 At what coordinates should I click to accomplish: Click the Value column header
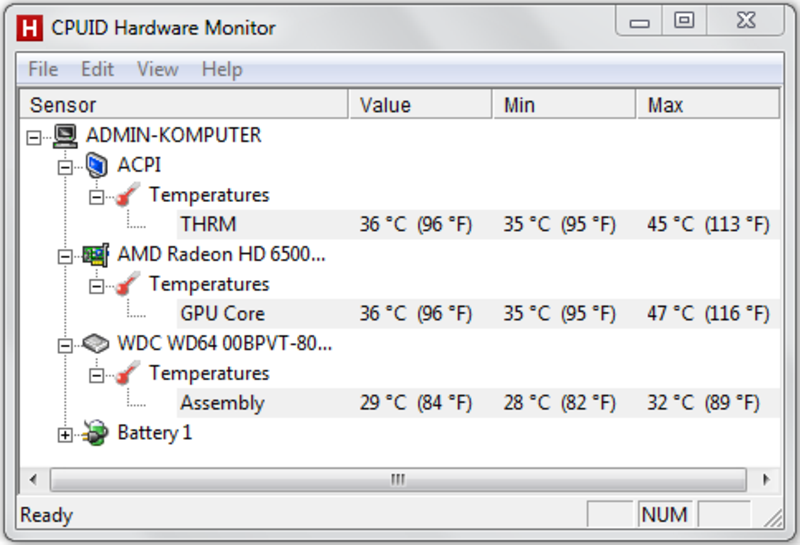(x=420, y=105)
